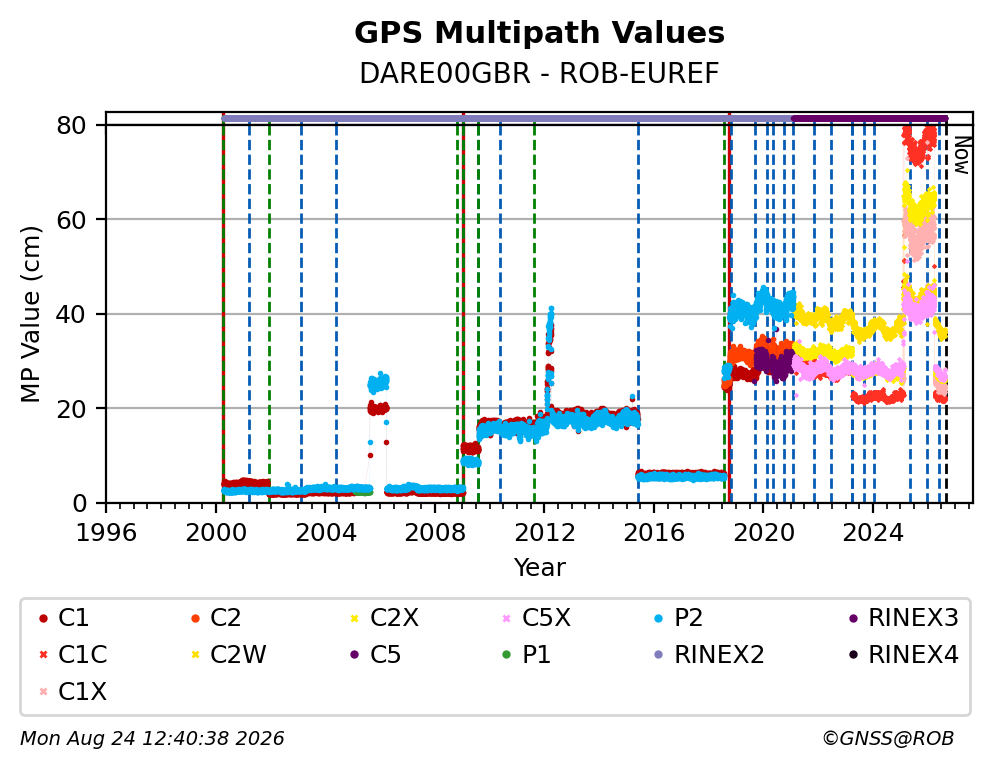This screenshot has width=992, height=769.
Task: Select the C2W yellow cross legend marker
Action: tap(195, 655)
